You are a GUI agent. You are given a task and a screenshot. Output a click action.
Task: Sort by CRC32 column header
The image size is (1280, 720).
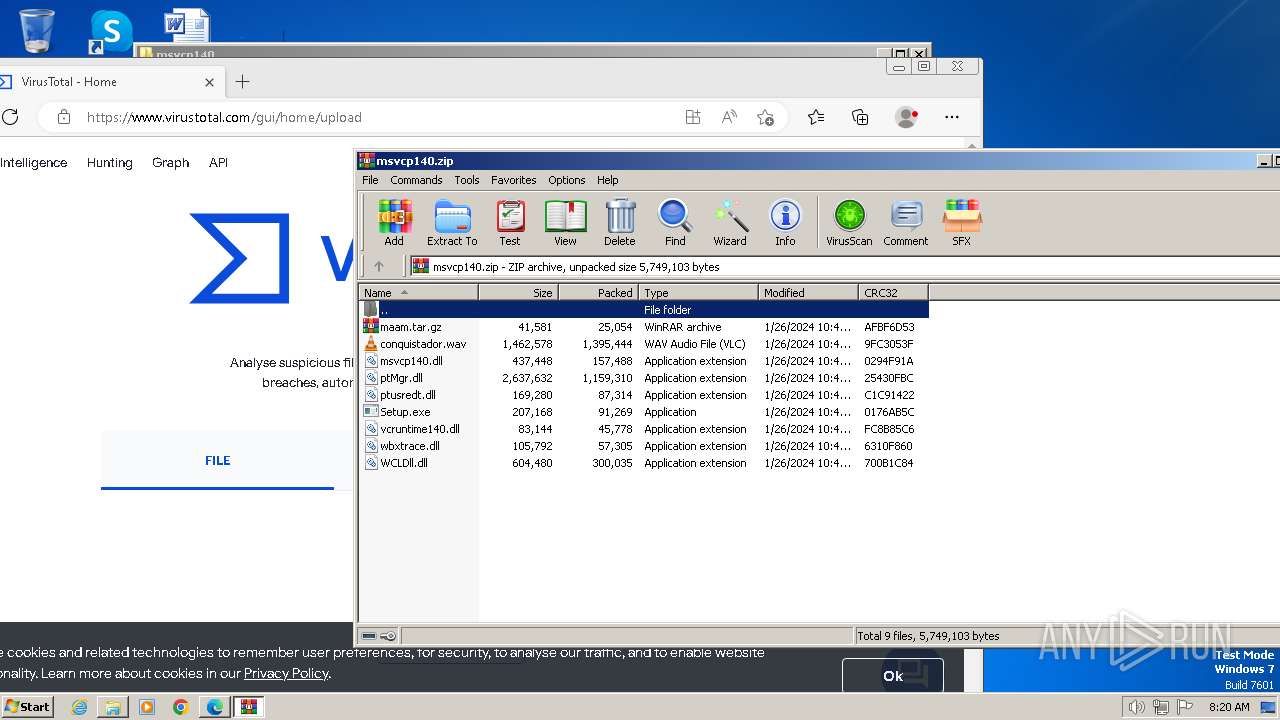[x=893, y=292]
